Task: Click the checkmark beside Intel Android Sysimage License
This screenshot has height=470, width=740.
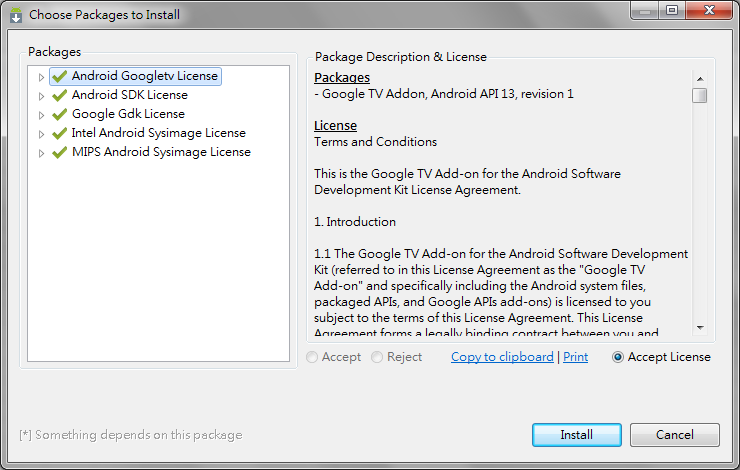Action: 59,133
